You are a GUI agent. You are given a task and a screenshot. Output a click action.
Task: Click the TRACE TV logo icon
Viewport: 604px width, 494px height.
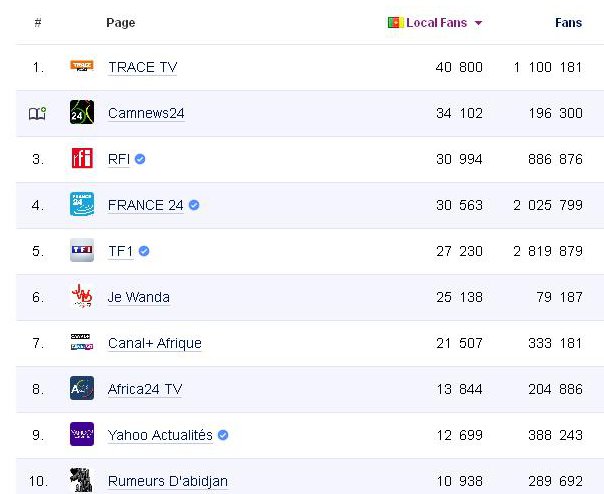(82, 67)
